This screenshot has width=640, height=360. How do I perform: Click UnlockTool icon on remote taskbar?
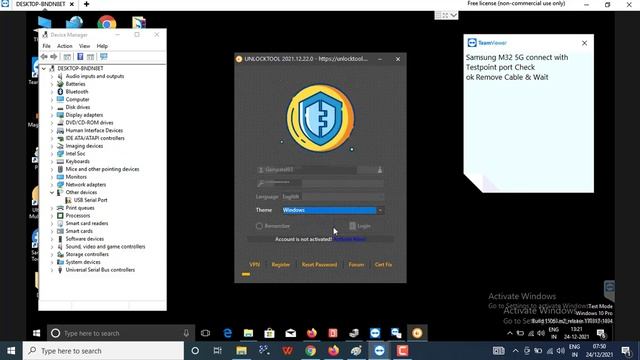417,333
